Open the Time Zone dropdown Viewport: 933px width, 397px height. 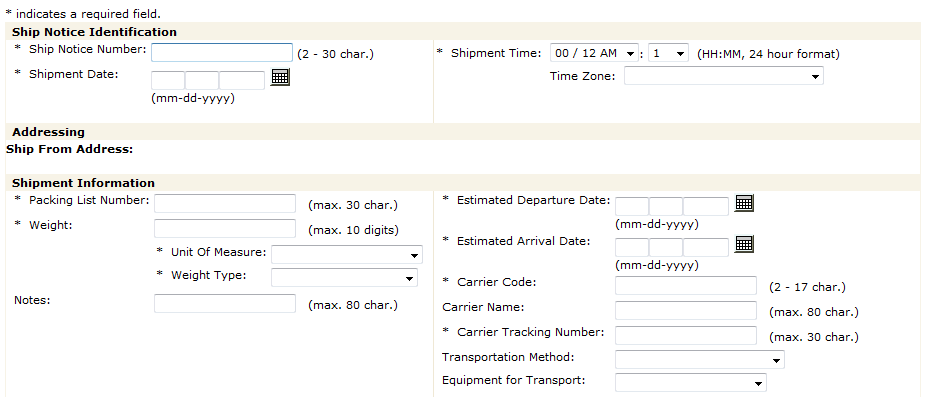(724, 76)
